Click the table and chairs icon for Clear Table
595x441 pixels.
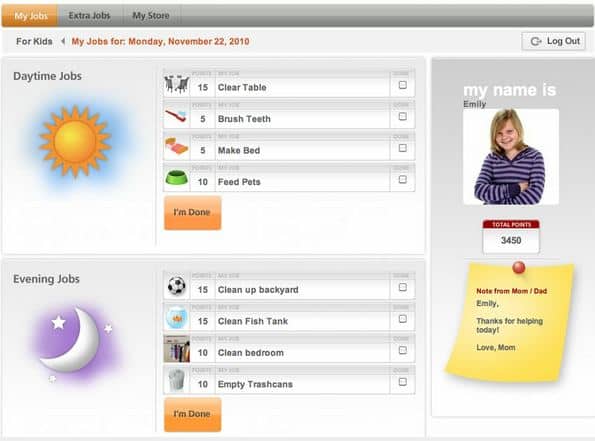[176, 84]
